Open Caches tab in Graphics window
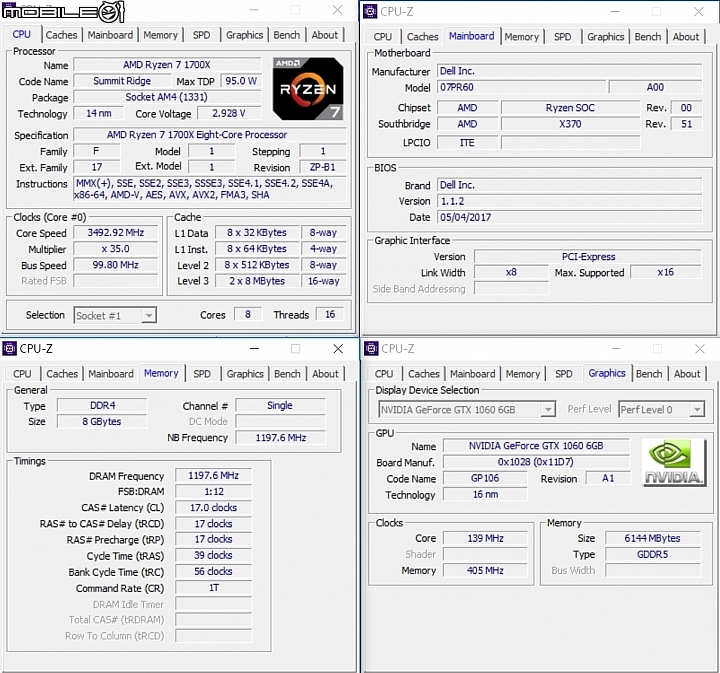The height and width of the screenshot is (673, 720). click(424, 374)
